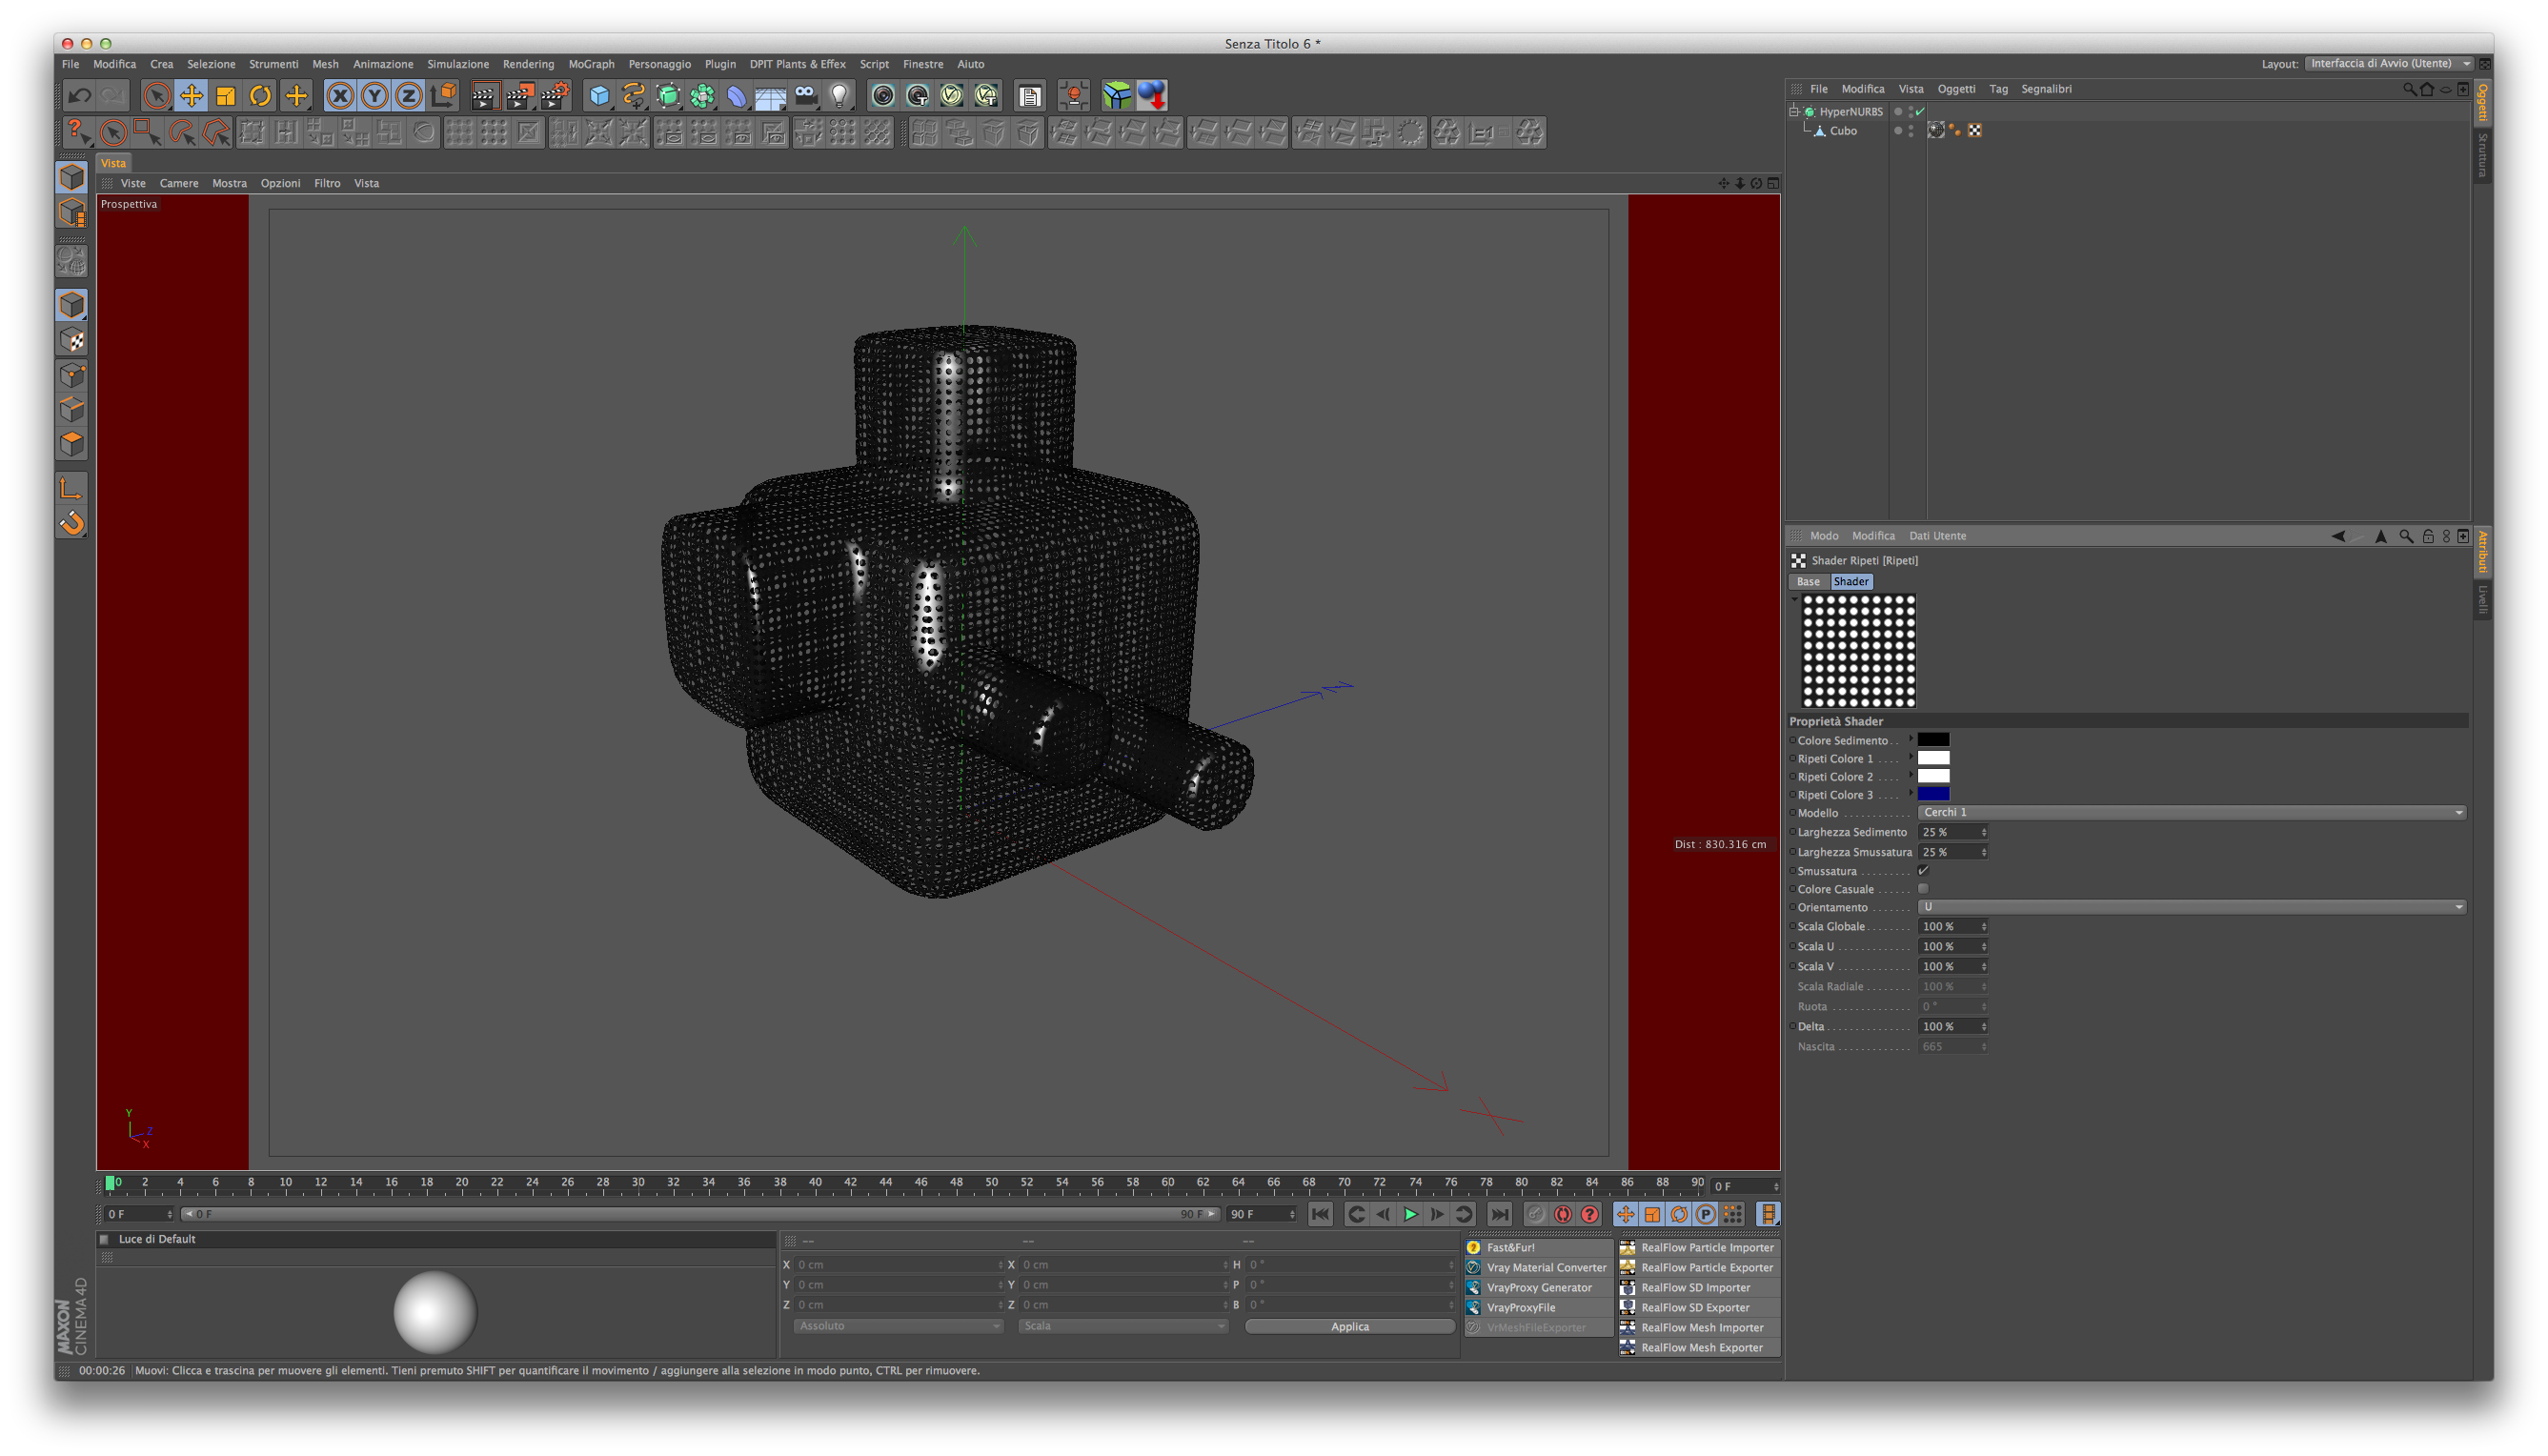Toggle X axis lock

pos(340,96)
